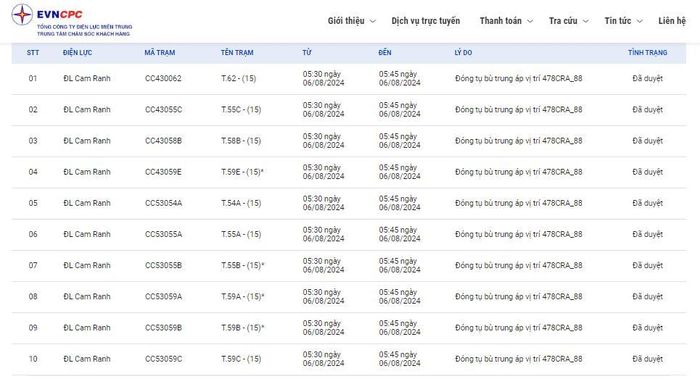The height and width of the screenshot is (379, 700).
Task: Click the EVNCPC star logo icon
Action: click(22, 15)
